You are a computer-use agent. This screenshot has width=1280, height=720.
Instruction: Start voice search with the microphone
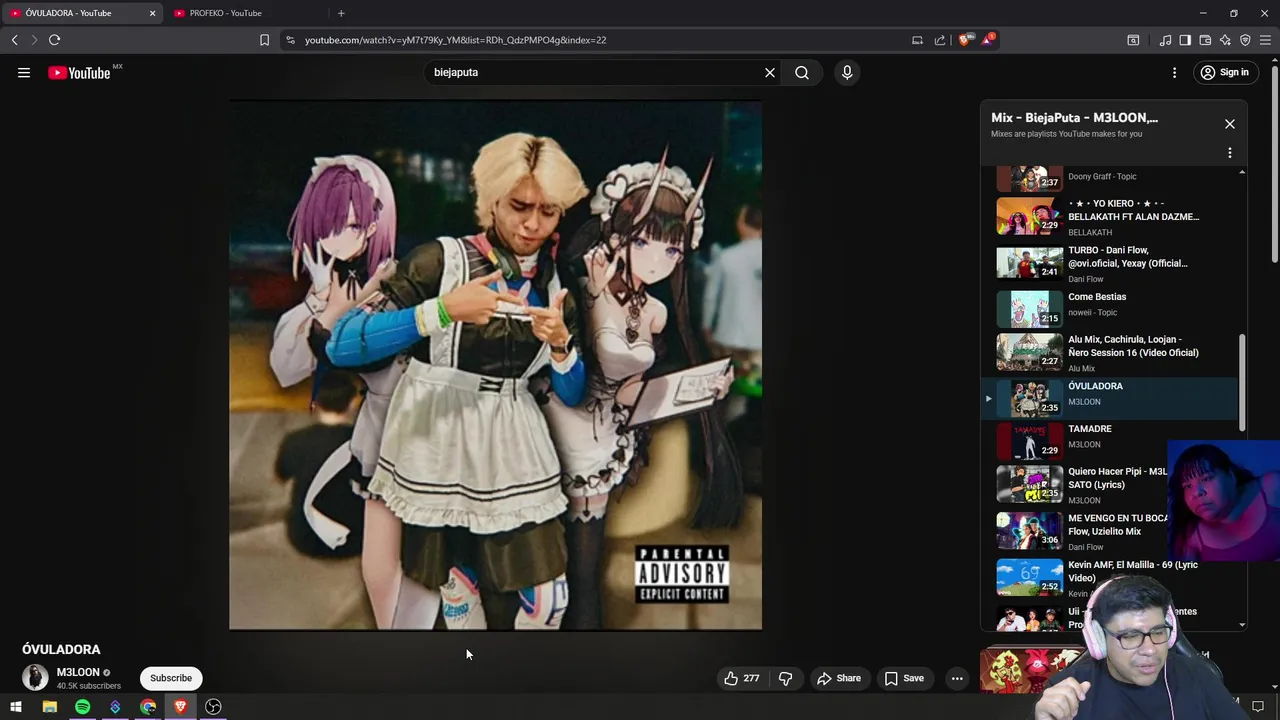click(847, 72)
